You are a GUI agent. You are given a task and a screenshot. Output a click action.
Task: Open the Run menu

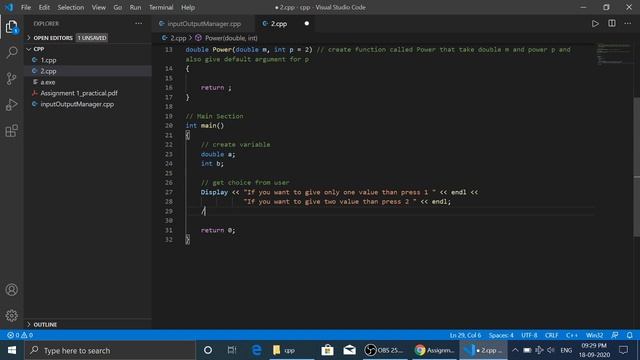(x=135, y=7)
